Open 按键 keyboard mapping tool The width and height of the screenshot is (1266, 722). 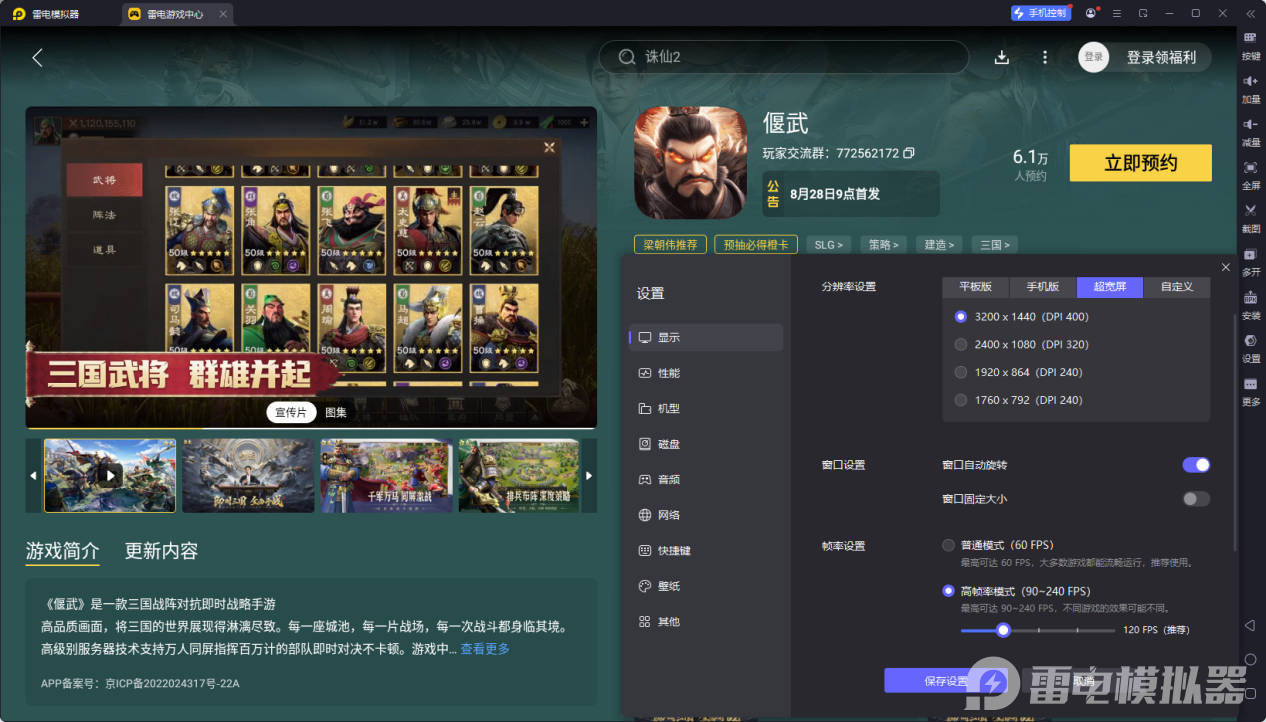(x=1251, y=46)
